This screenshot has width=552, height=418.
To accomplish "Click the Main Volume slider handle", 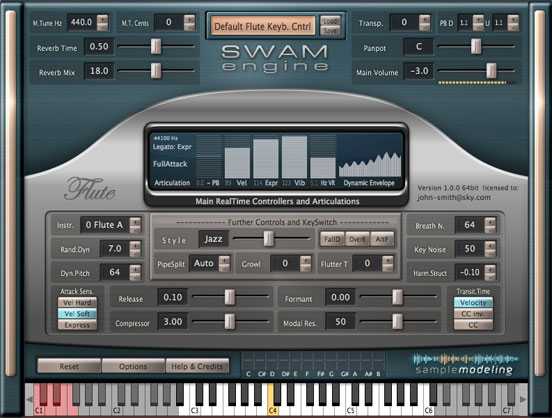I will coord(491,71).
